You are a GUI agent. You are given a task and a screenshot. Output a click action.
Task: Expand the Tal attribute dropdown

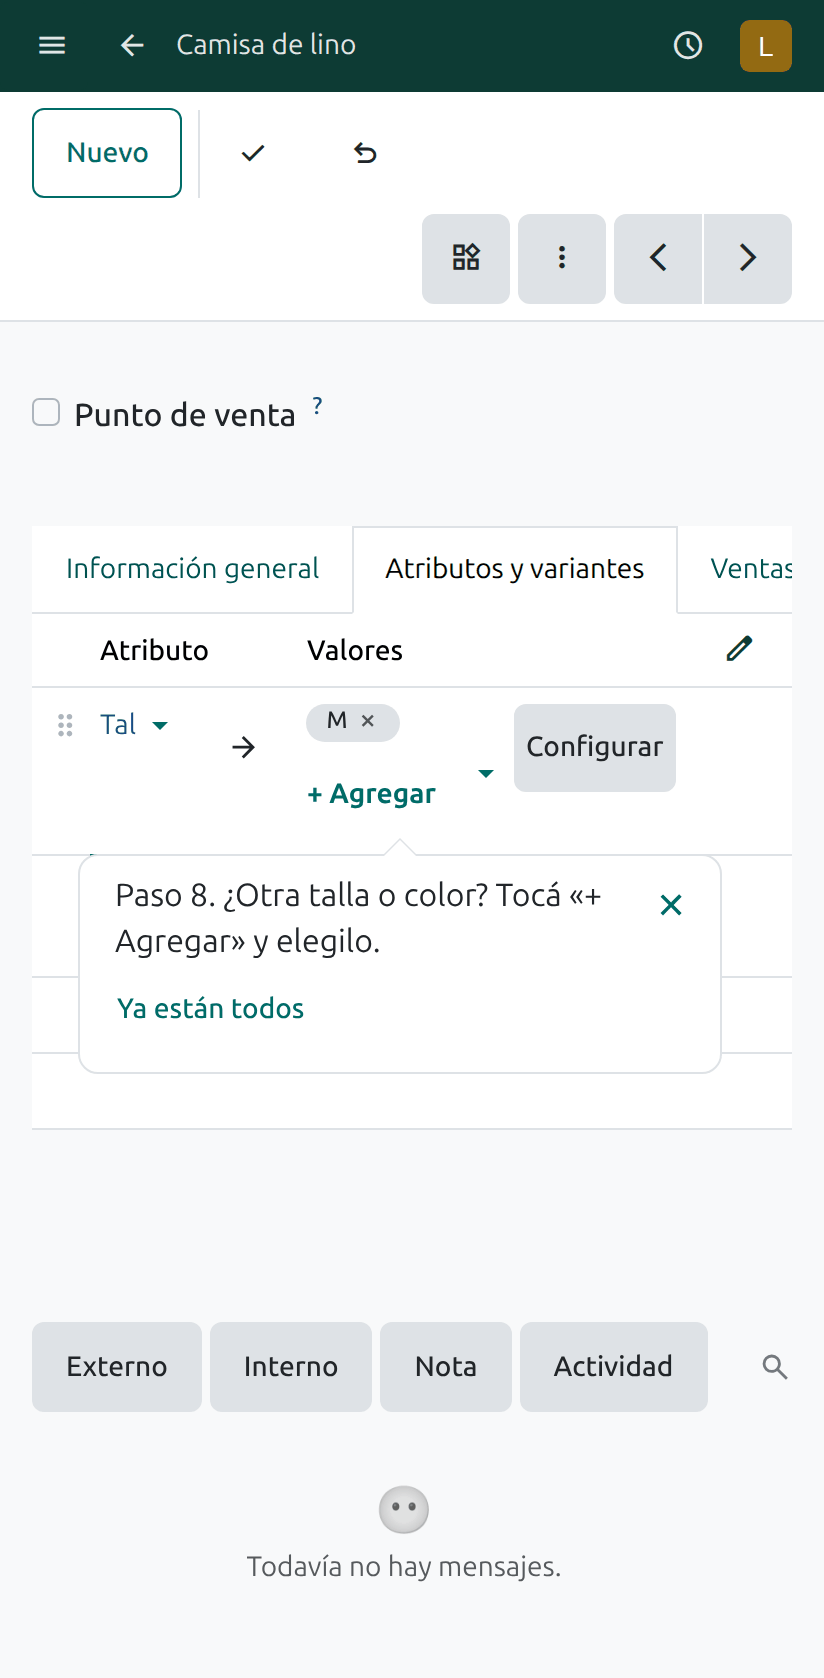[160, 725]
